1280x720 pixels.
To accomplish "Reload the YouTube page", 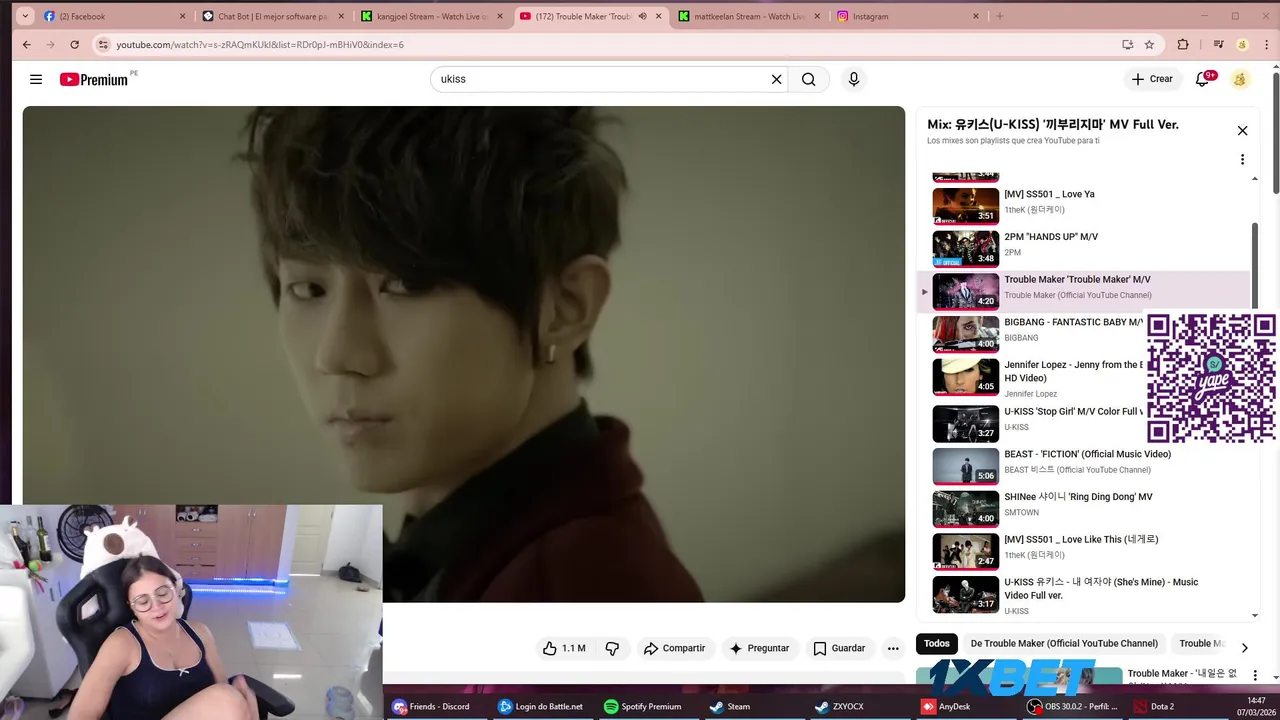I will pos(74,44).
